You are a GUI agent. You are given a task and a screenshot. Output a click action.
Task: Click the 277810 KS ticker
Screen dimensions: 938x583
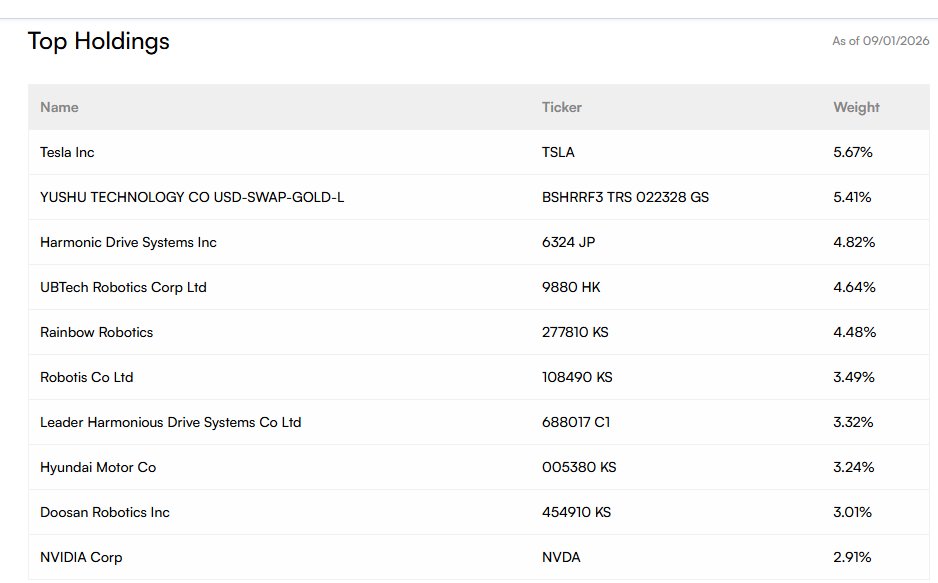575,332
